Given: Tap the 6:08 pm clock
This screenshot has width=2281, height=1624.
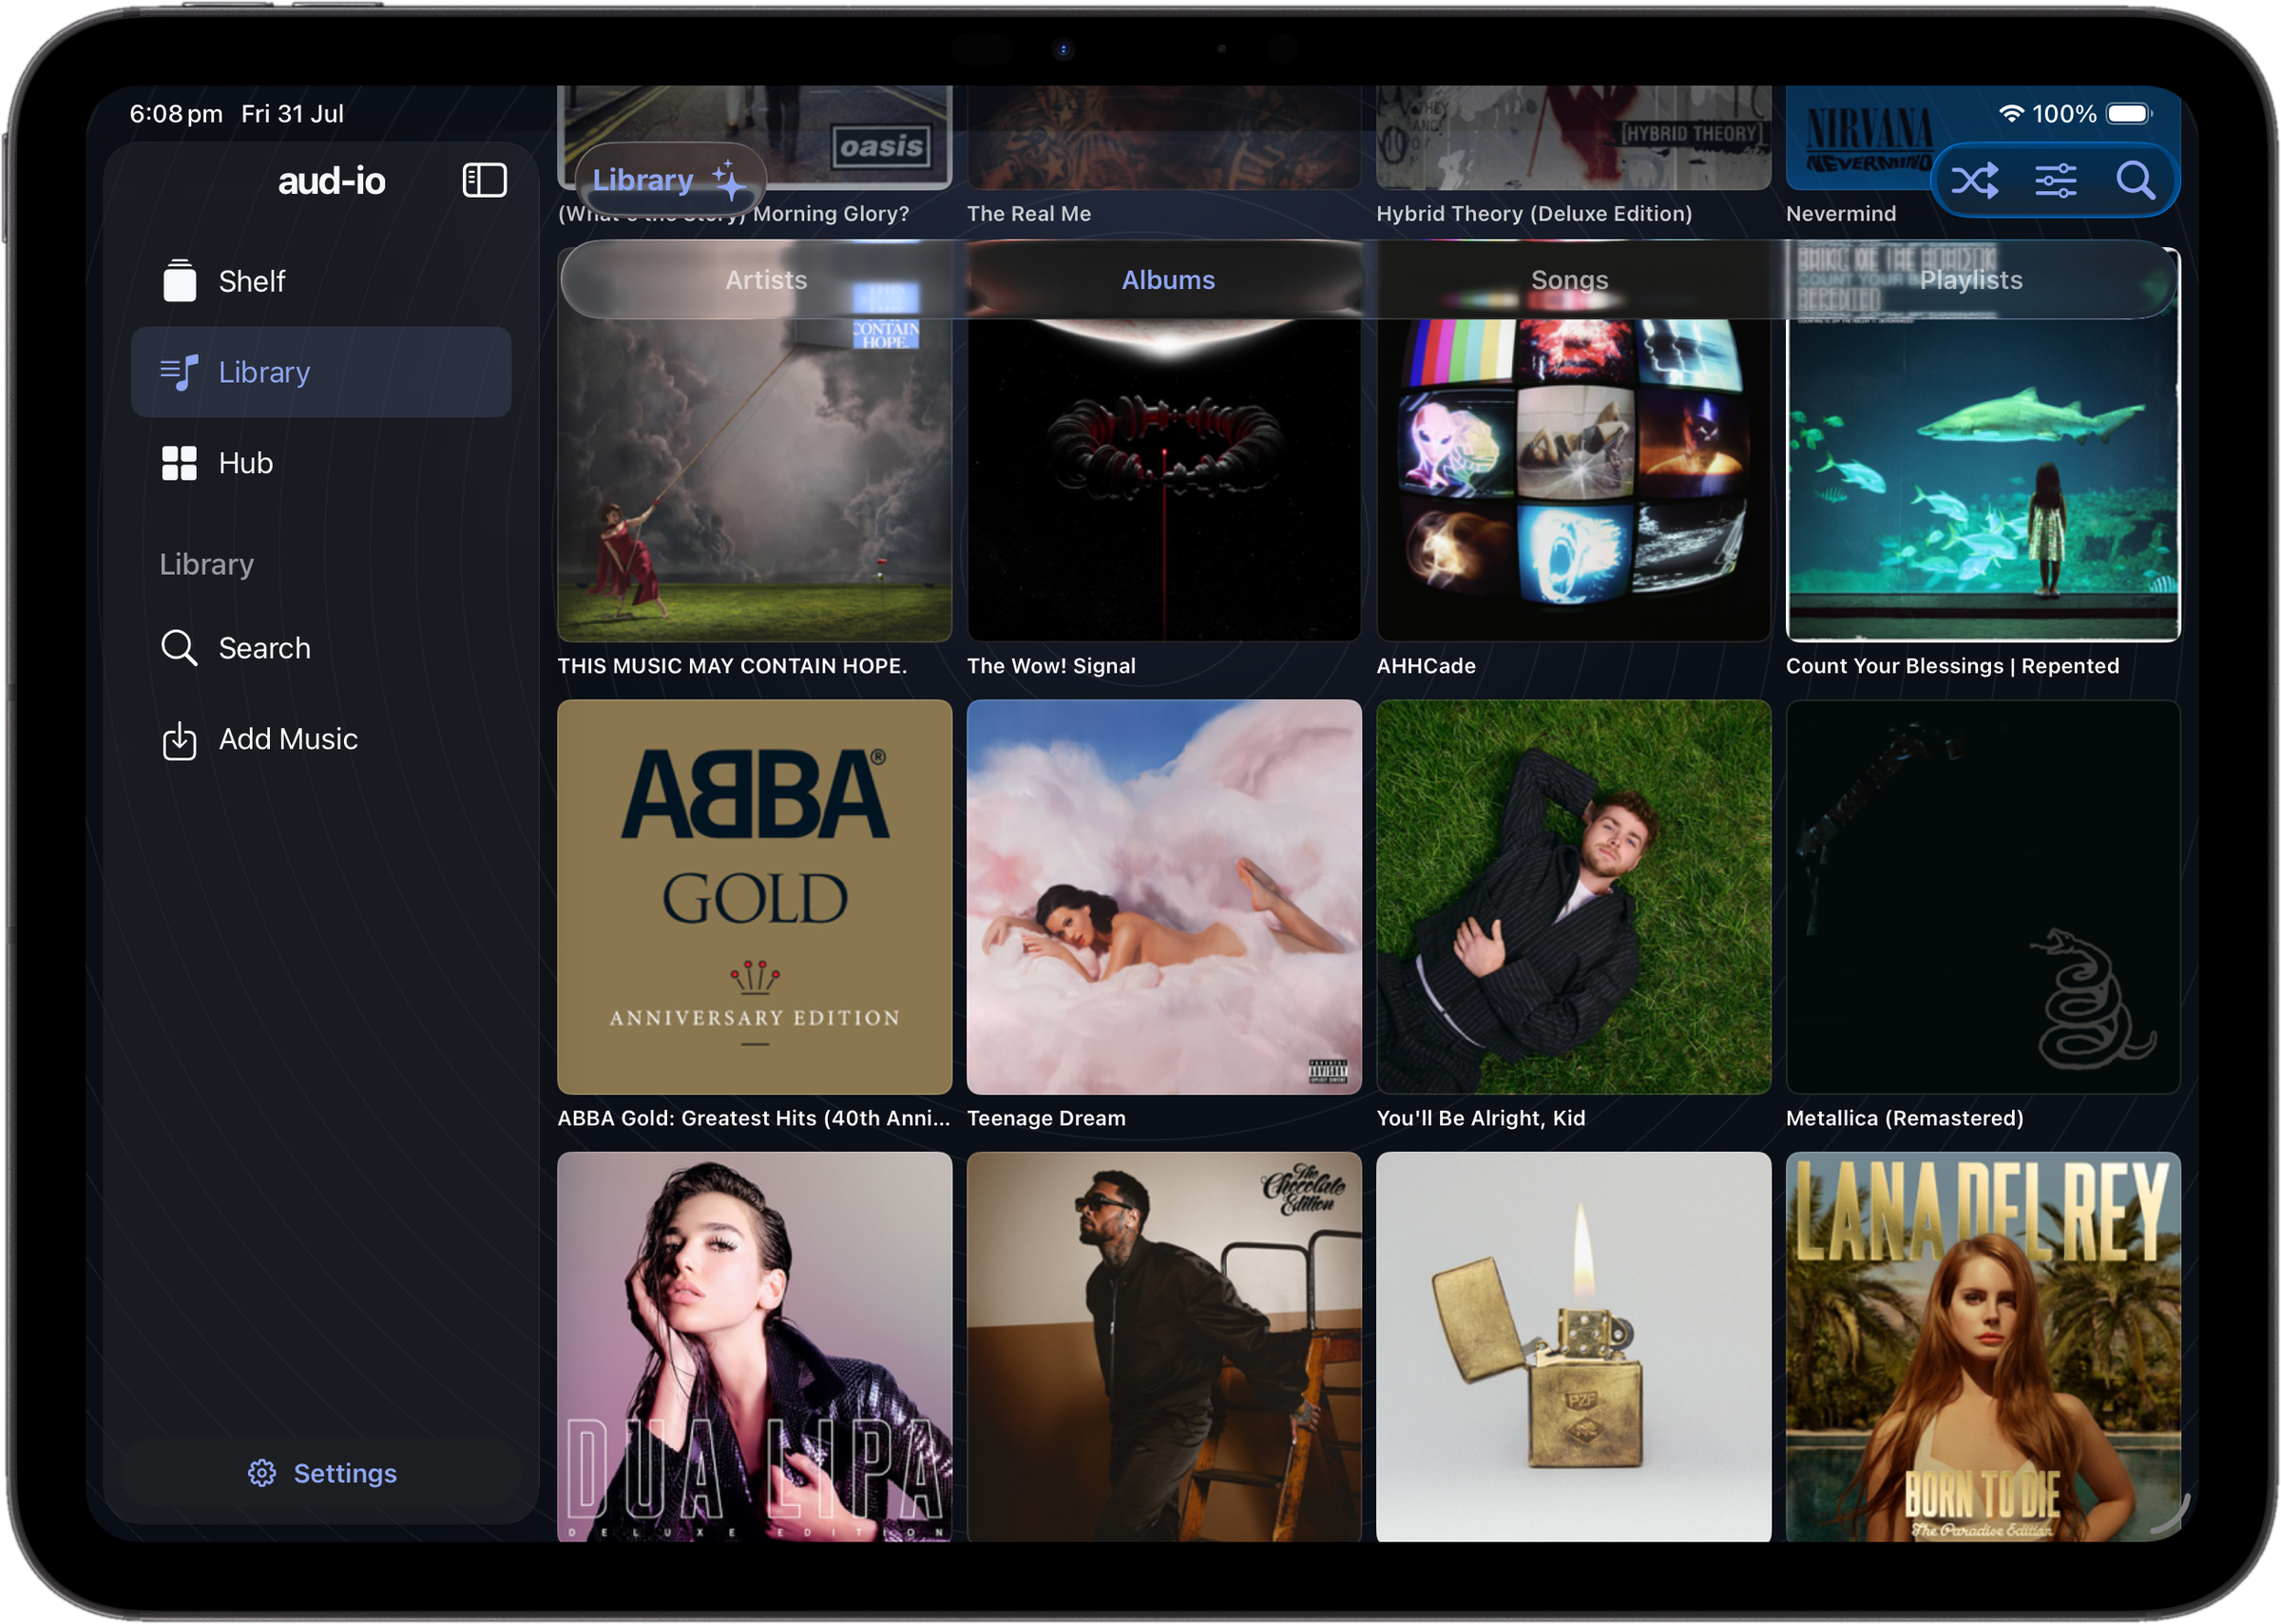Looking at the screenshot, I should click(176, 113).
